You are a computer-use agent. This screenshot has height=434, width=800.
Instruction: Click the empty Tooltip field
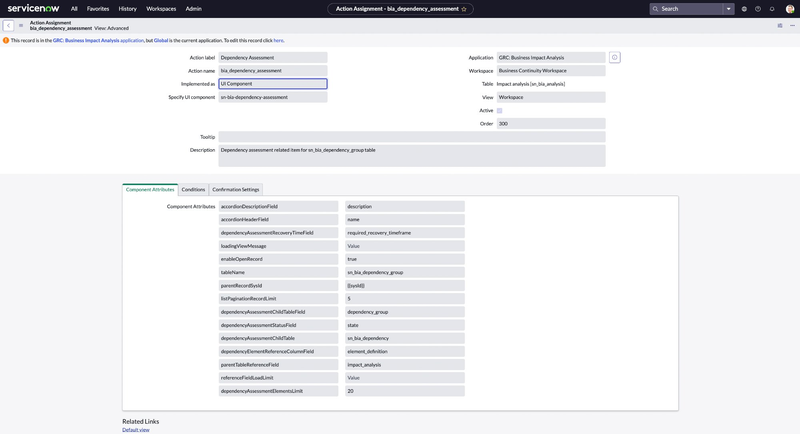tap(412, 137)
